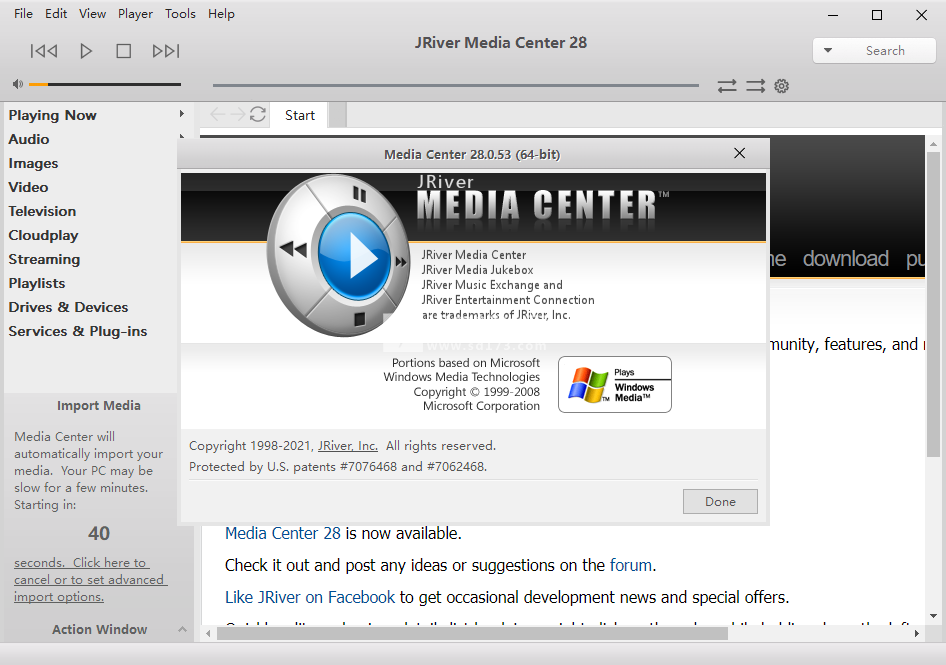Open the gear options icon
Image resolution: width=946 pixels, height=665 pixels.
click(x=782, y=86)
